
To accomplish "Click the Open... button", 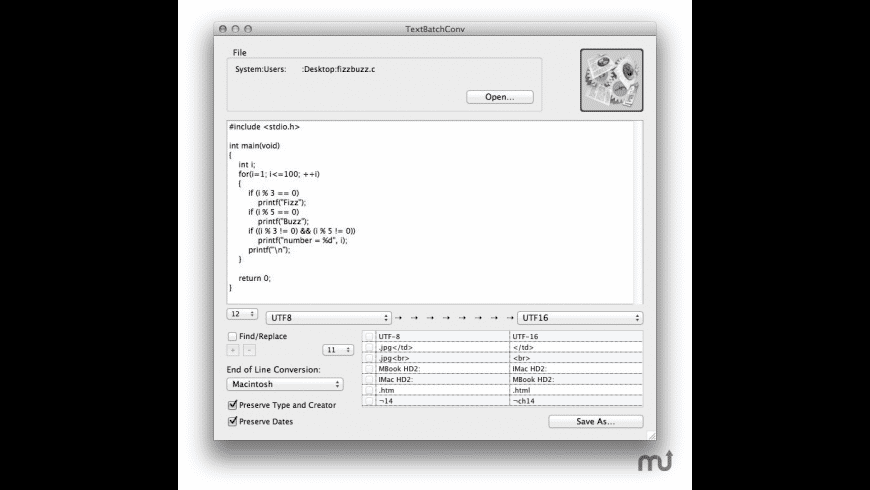I will click(499, 97).
